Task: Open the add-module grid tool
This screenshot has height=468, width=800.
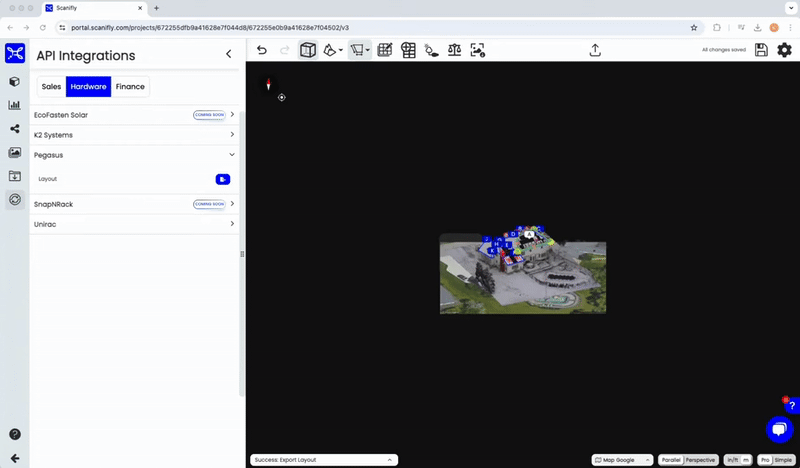Action: 408,50
